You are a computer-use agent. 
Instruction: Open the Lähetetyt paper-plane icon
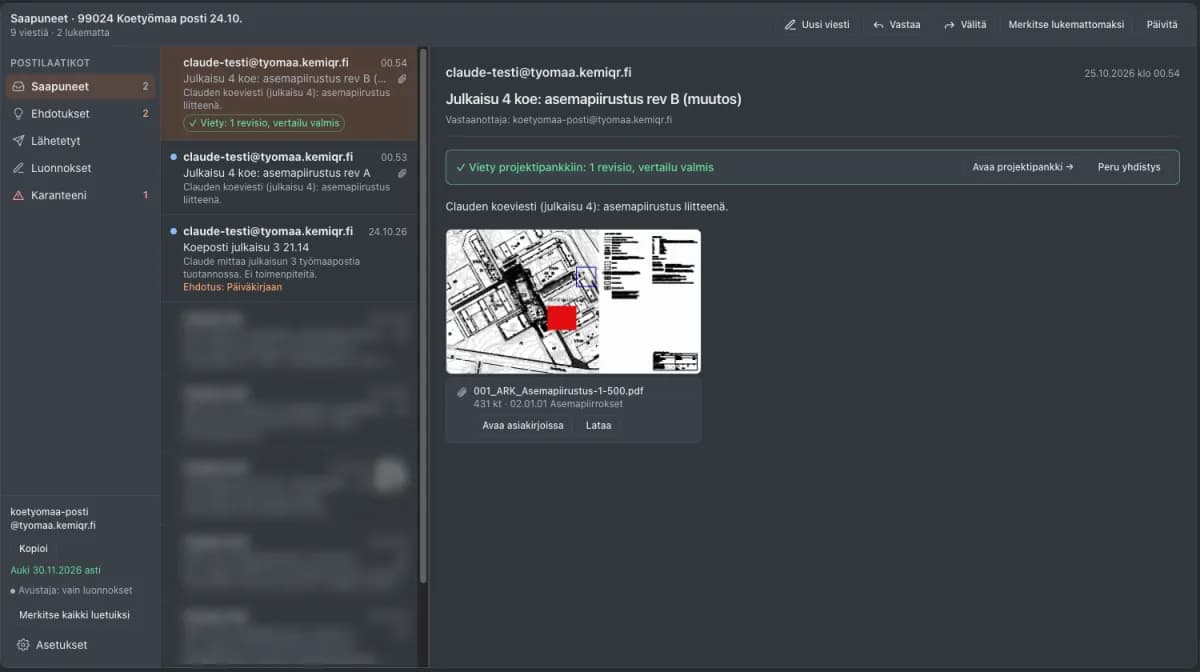tap(19, 141)
